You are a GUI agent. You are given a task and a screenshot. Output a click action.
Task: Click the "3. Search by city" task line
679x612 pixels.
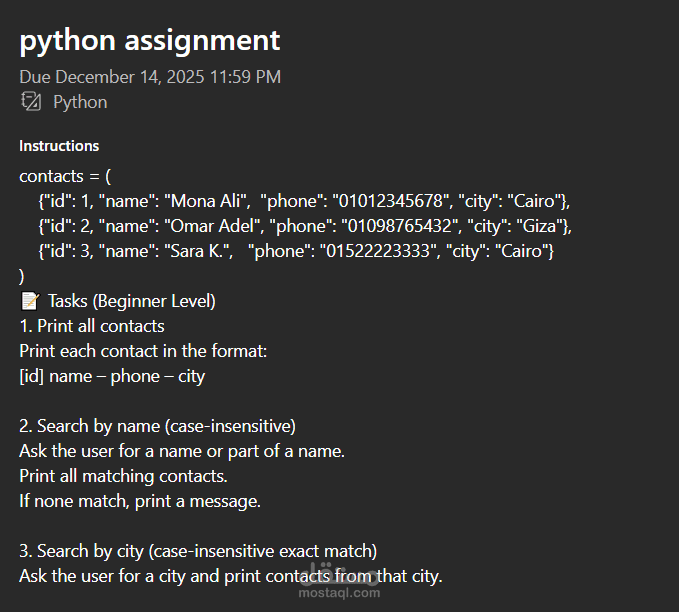[x=198, y=551]
